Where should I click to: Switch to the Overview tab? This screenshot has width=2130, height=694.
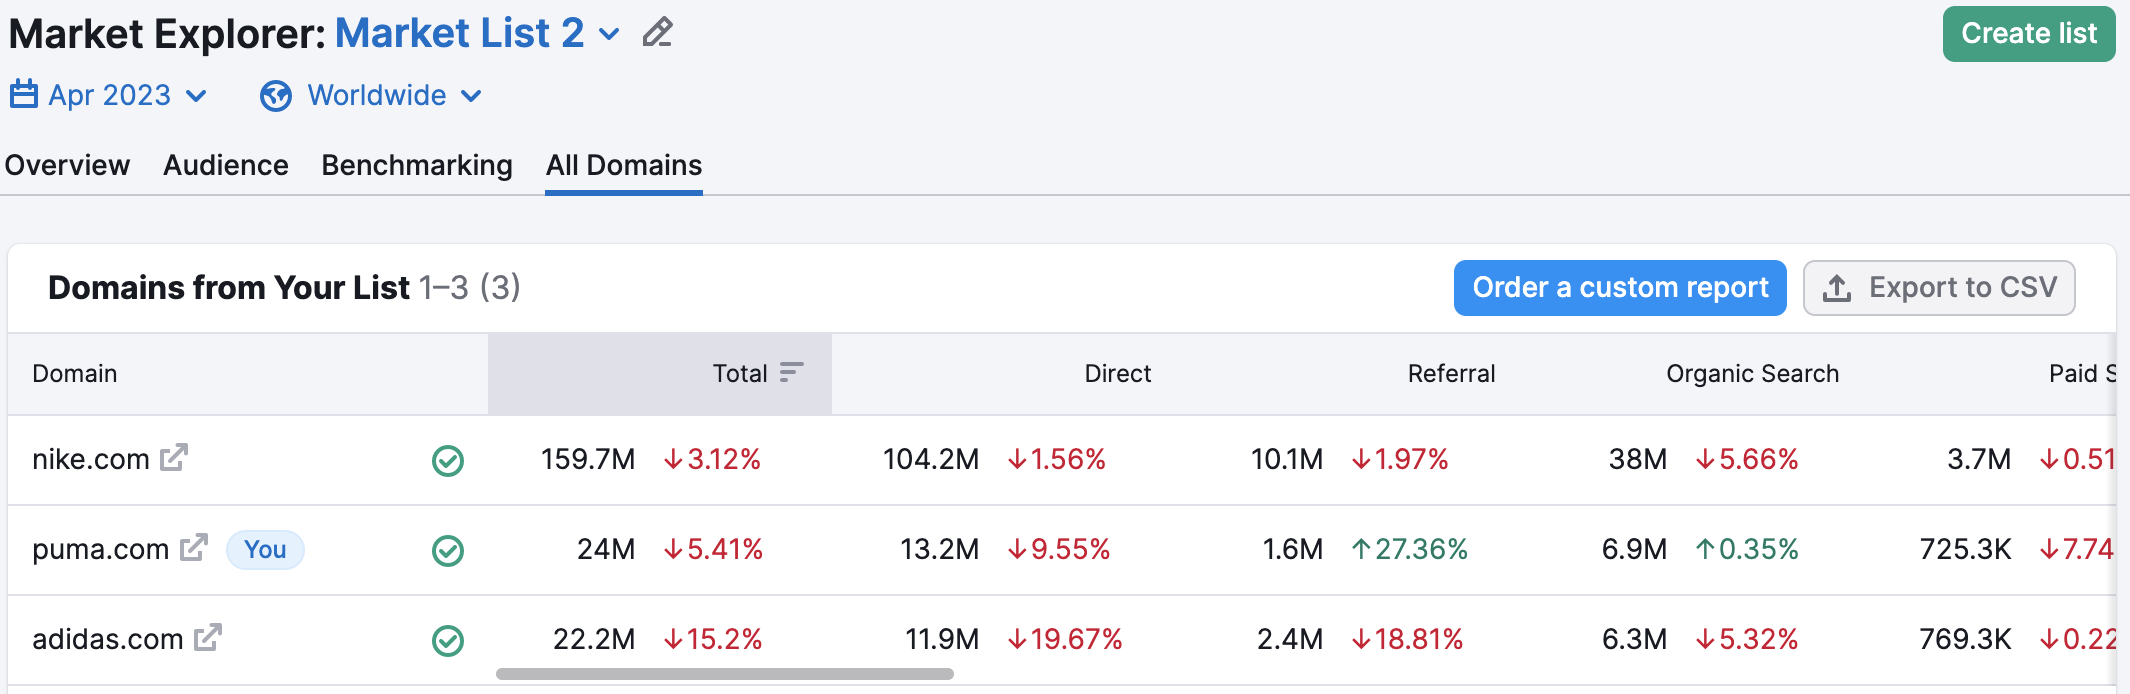[67, 165]
